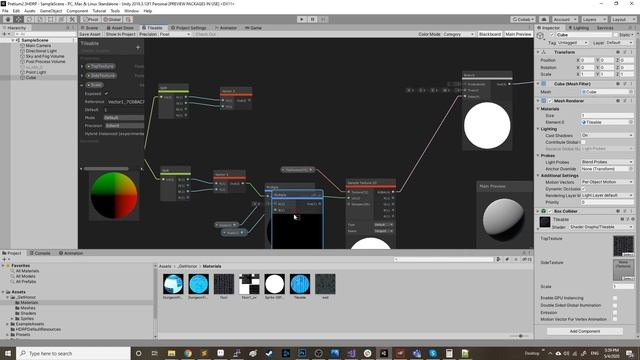Select the Hand tool in Unity toolbar

tap(8, 19)
